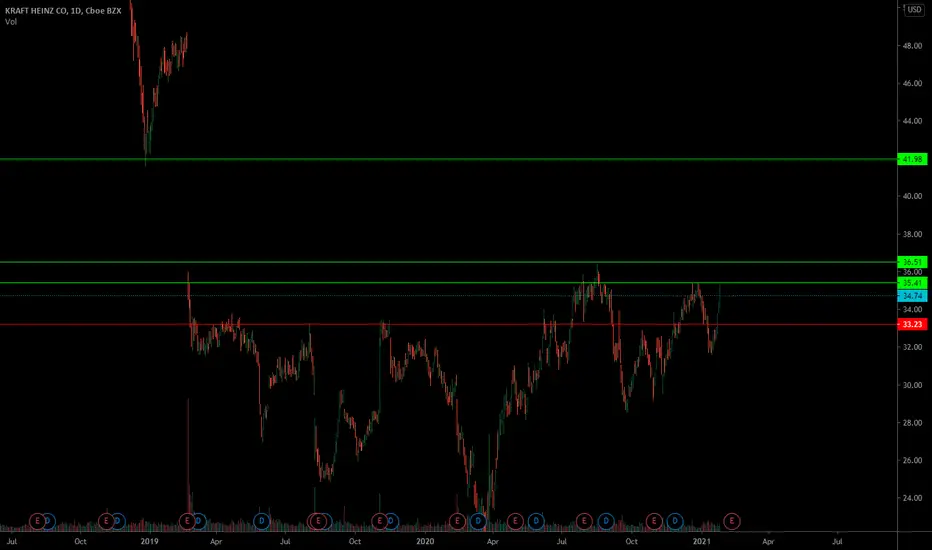
Task: Click the dividend marker between Oct 2019 and 2020
Action: coord(391,521)
